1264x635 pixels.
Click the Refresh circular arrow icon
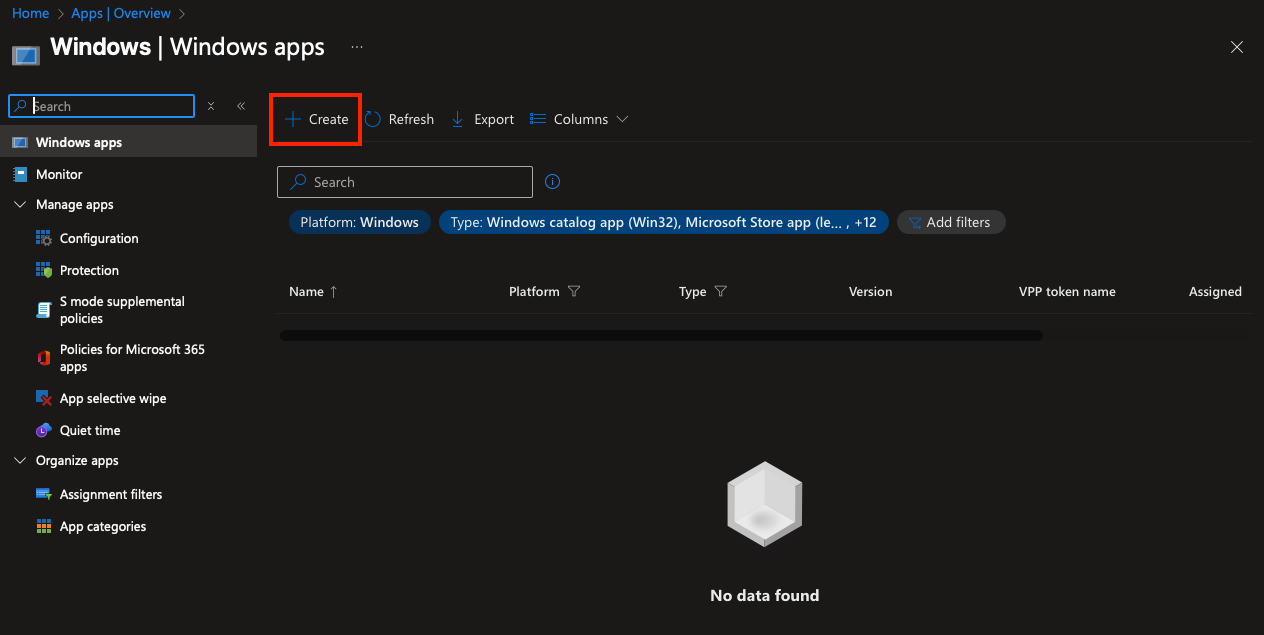(x=373, y=119)
